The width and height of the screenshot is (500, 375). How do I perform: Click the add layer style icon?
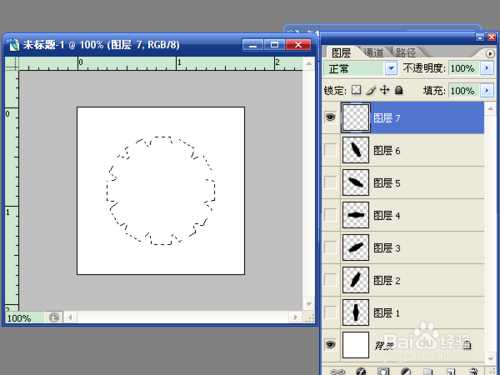click(361, 371)
